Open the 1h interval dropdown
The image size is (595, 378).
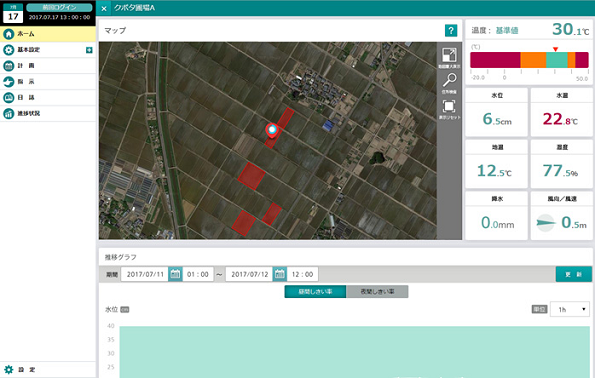point(570,309)
